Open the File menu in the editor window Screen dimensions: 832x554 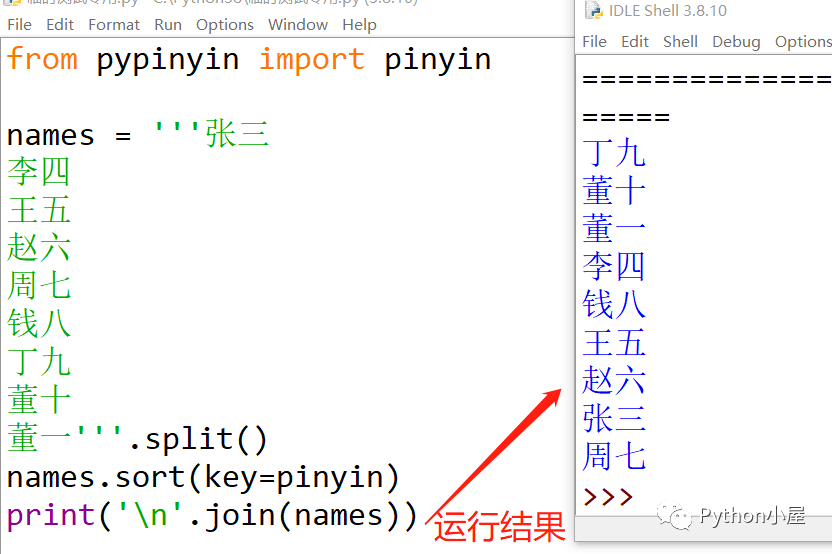(20, 24)
